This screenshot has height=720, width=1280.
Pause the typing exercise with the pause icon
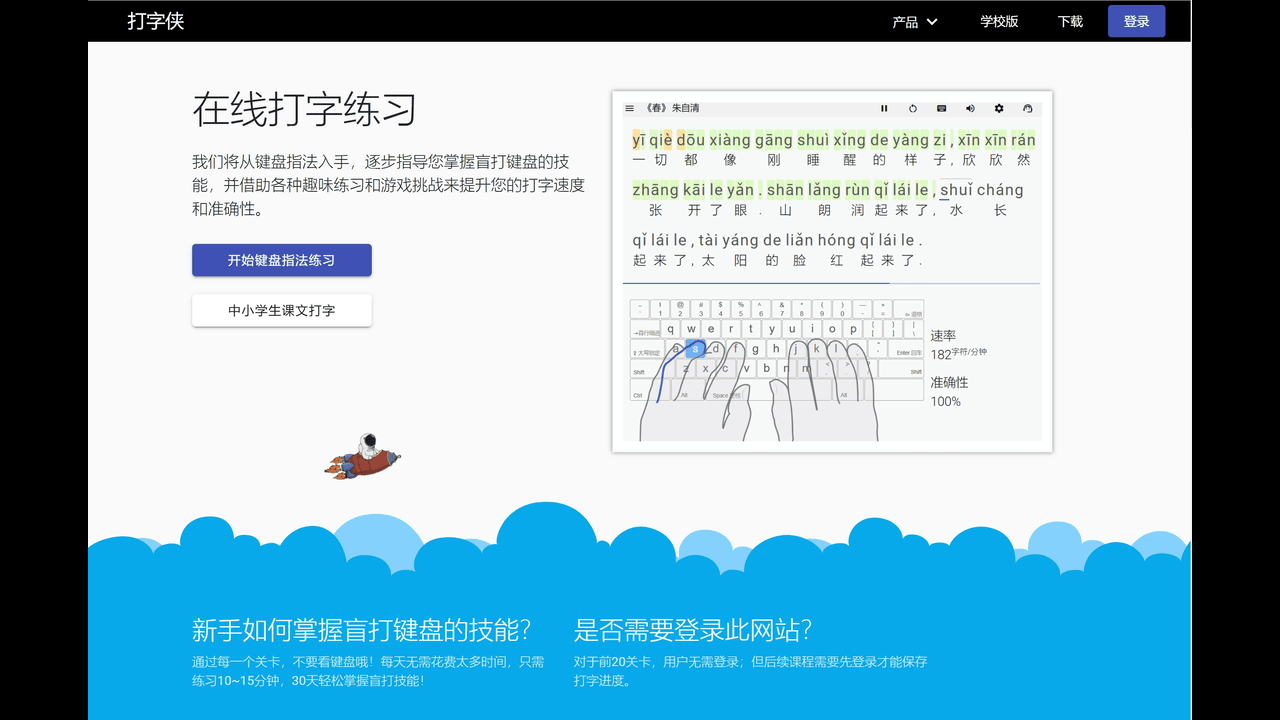tap(884, 108)
